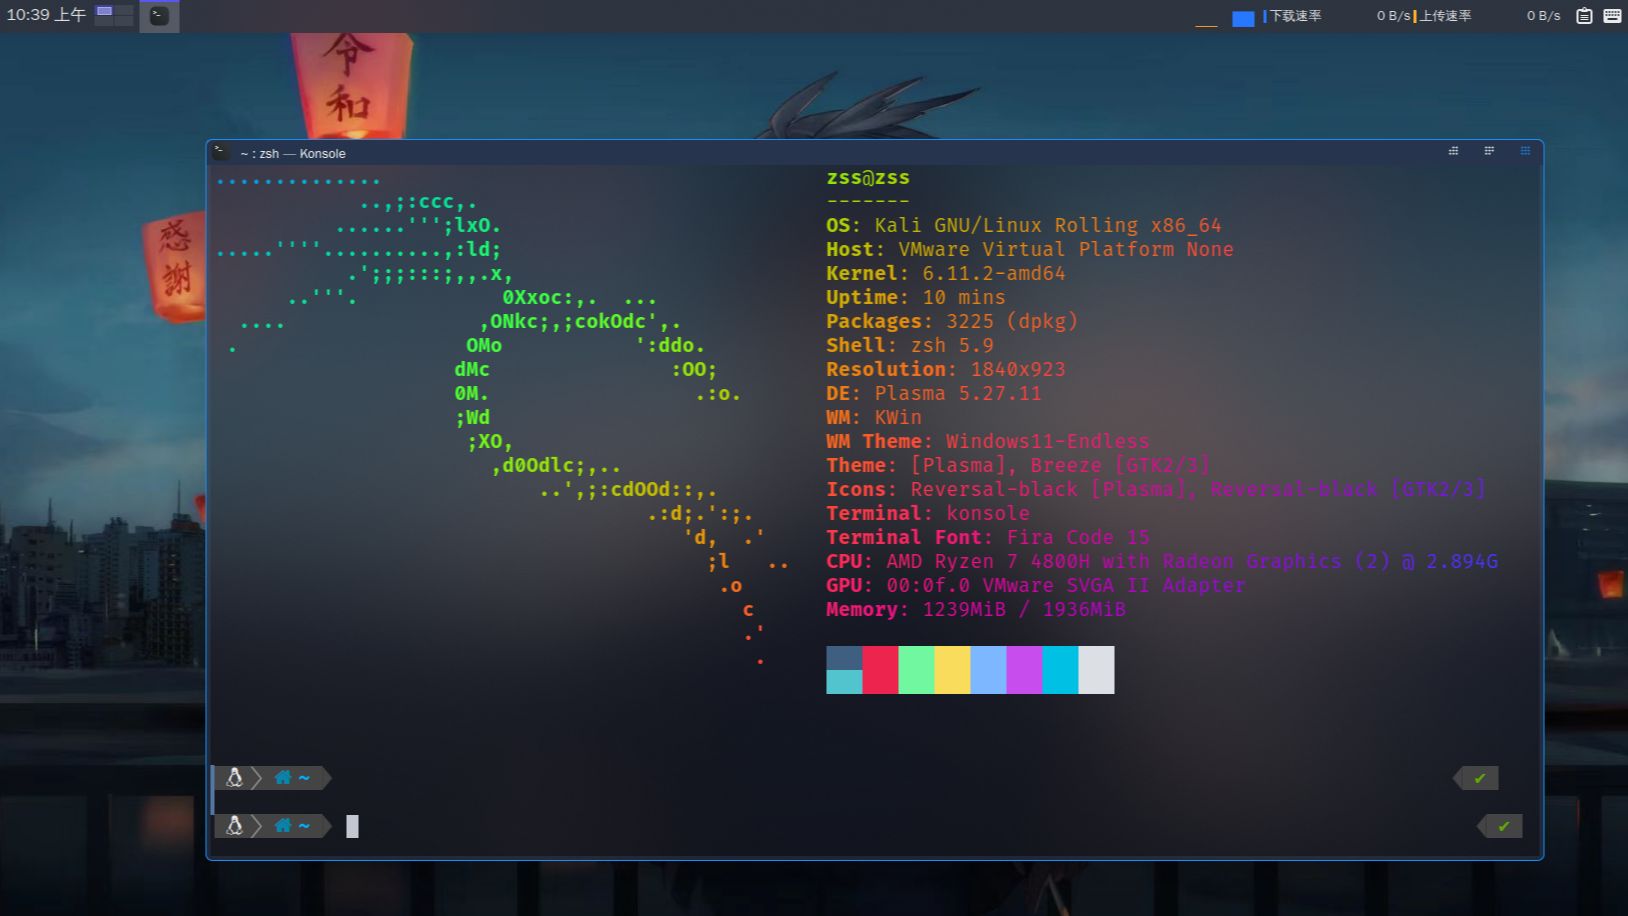1628x916 pixels.
Task: Toggle the virtual keyboard tray icon
Action: pos(1612,16)
